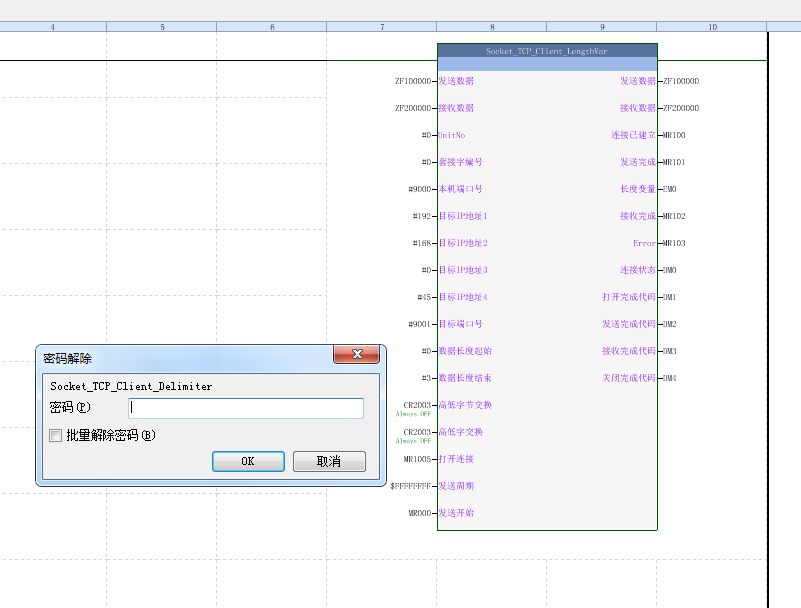Click the $FFFFFFFF 发送周期 operand
This screenshot has width=801, height=608.
click(x=410, y=486)
